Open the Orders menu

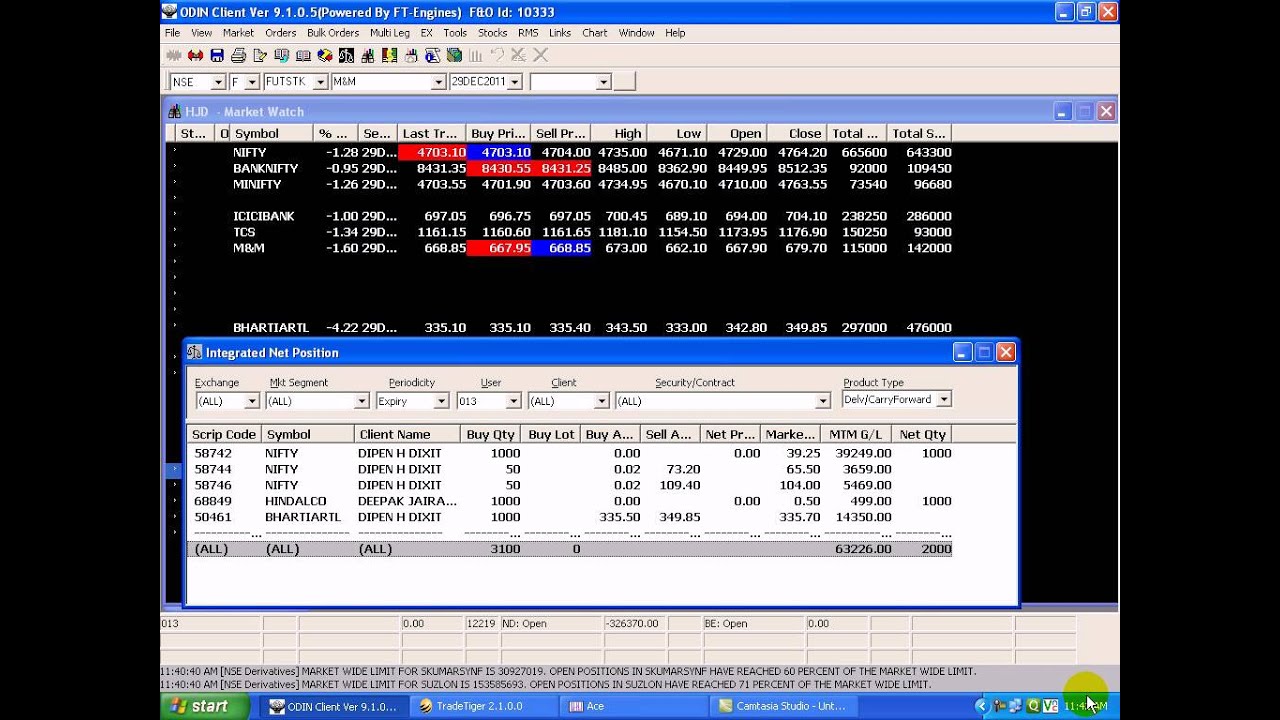click(280, 33)
